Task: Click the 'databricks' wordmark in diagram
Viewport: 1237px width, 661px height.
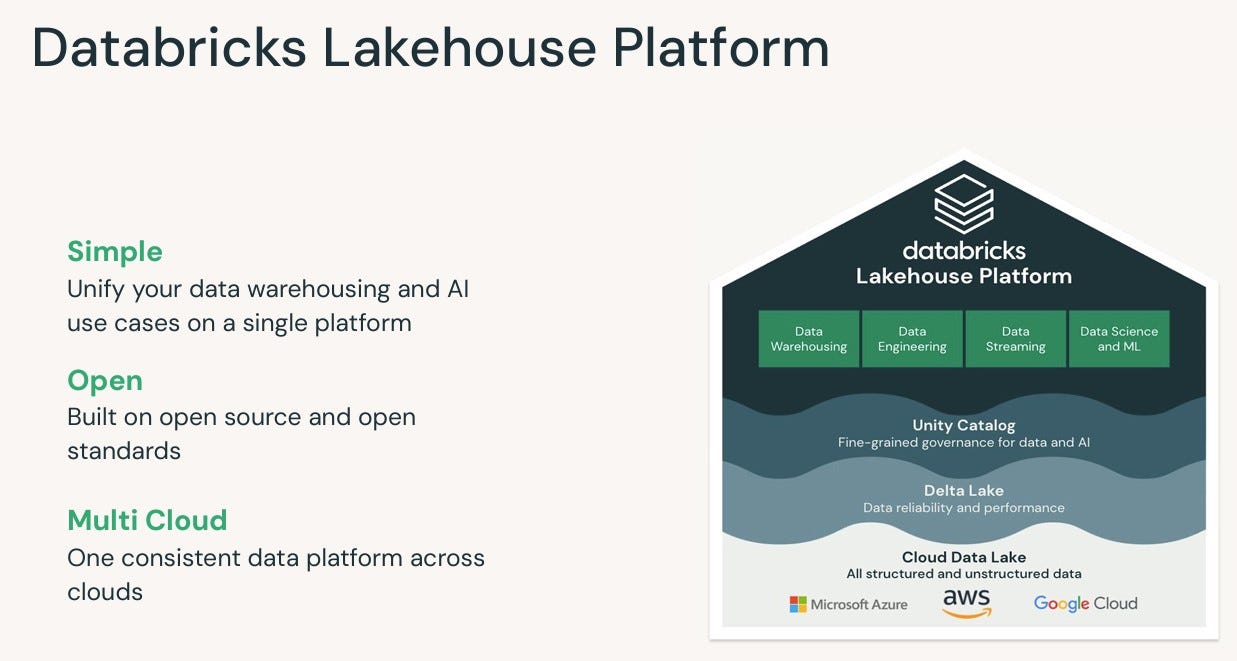Action: click(x=964, y=250)
